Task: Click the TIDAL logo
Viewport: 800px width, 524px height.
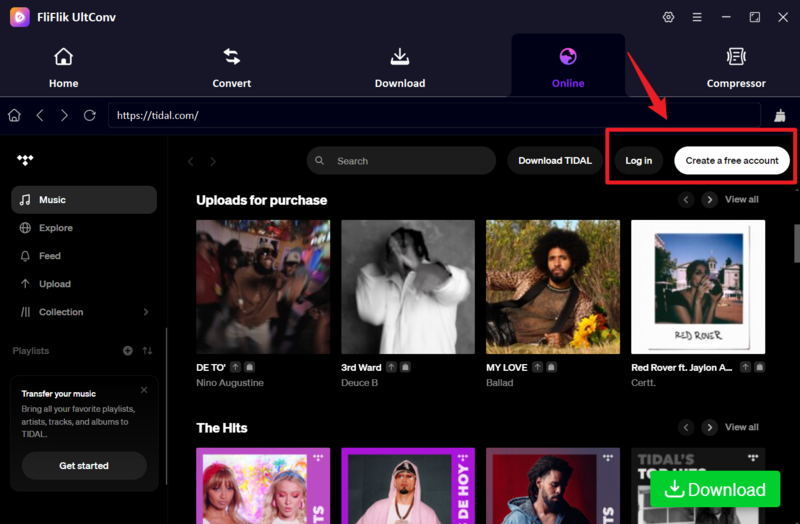Action: pyautogui.click(x=25, y=160)
